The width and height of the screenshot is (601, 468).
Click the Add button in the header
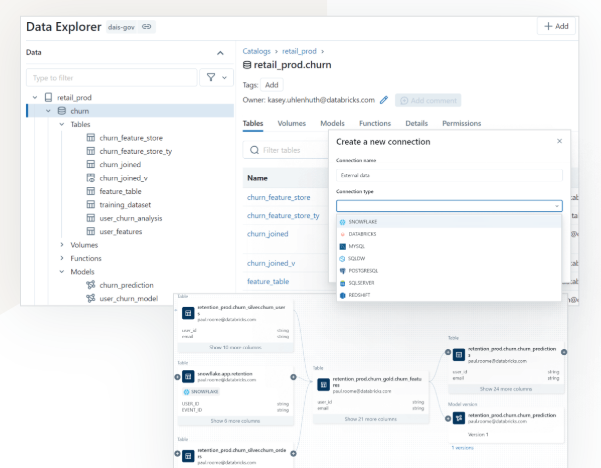coord(556,26)
